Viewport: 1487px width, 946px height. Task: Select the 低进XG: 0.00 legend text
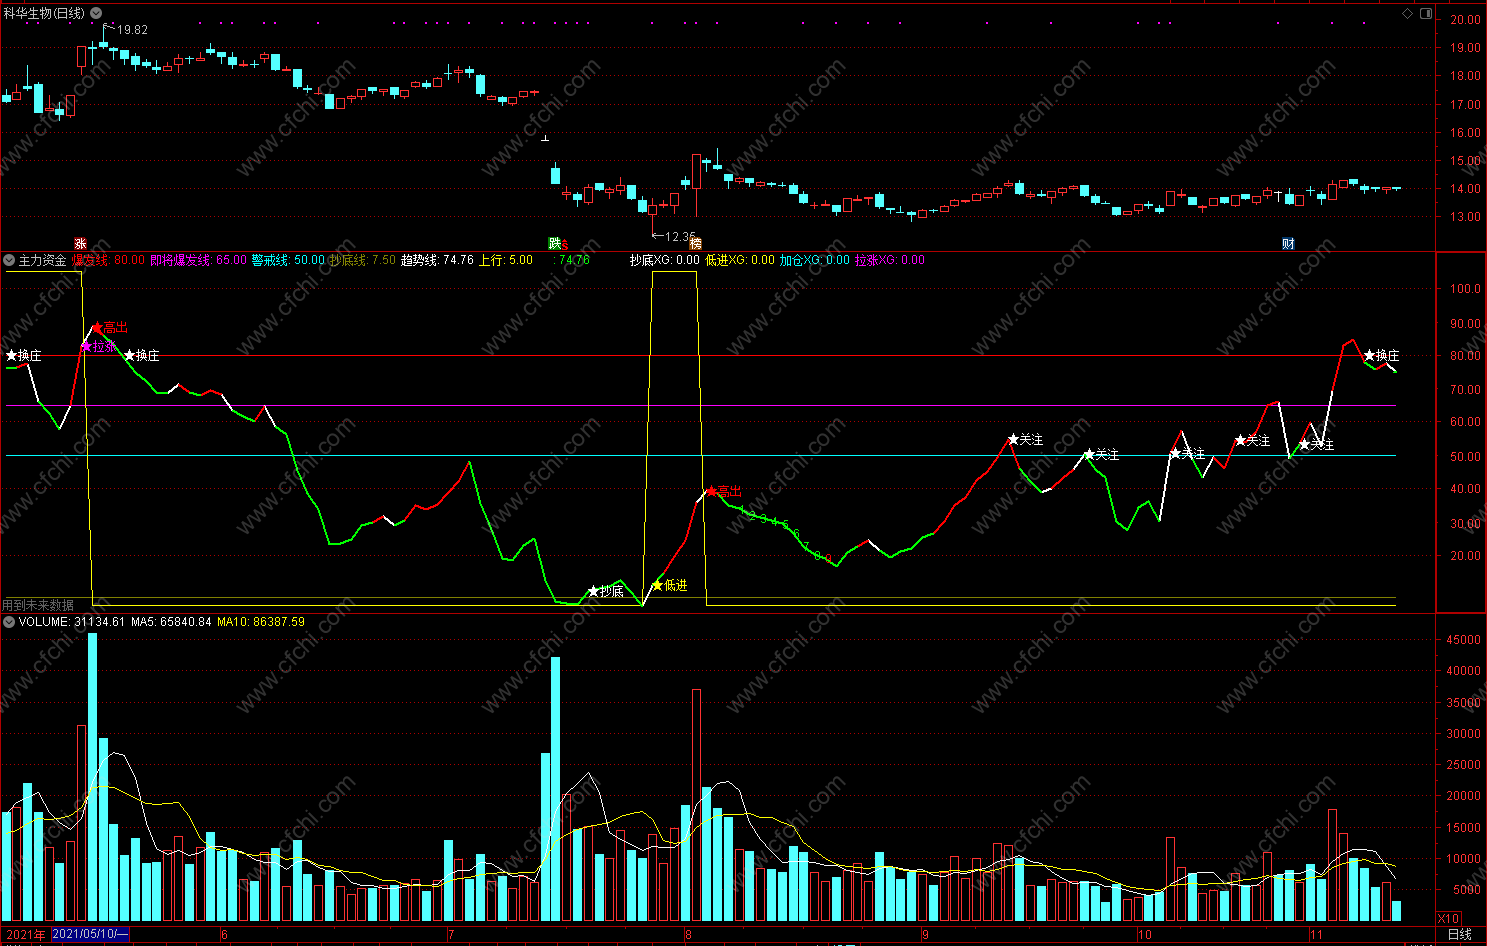pyautogui.click(x=740, y=260)
